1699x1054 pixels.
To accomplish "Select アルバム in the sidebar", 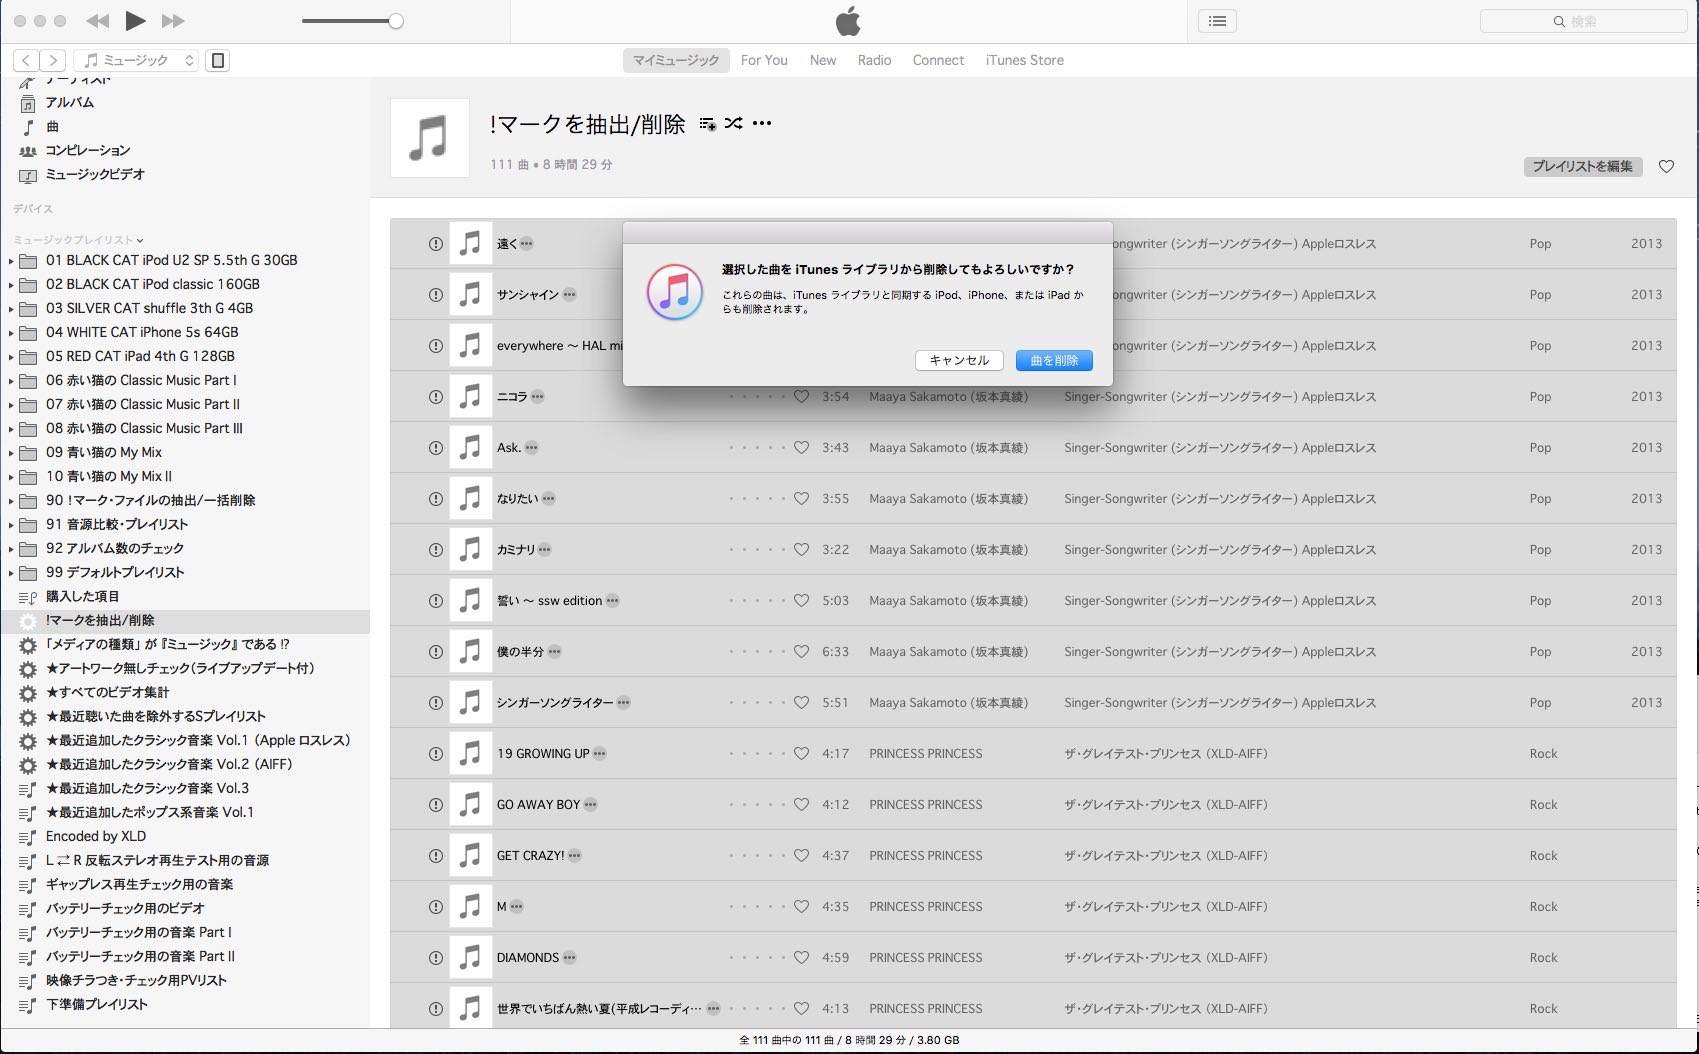I will tap(69, 102).
